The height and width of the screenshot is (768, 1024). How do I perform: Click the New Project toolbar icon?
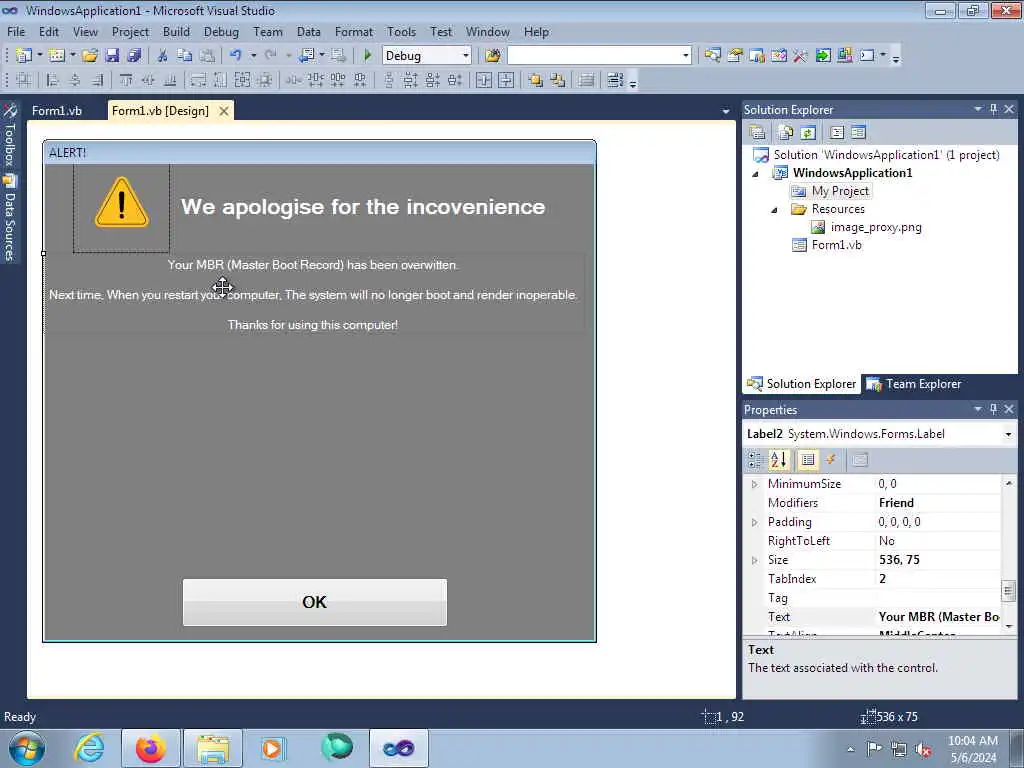point(24,56)
